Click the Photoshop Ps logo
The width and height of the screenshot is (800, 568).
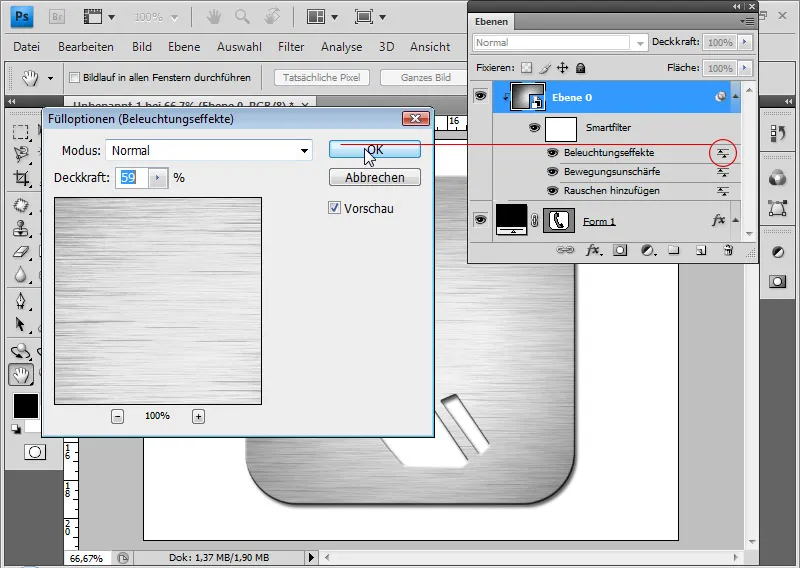tap(22, 16)
